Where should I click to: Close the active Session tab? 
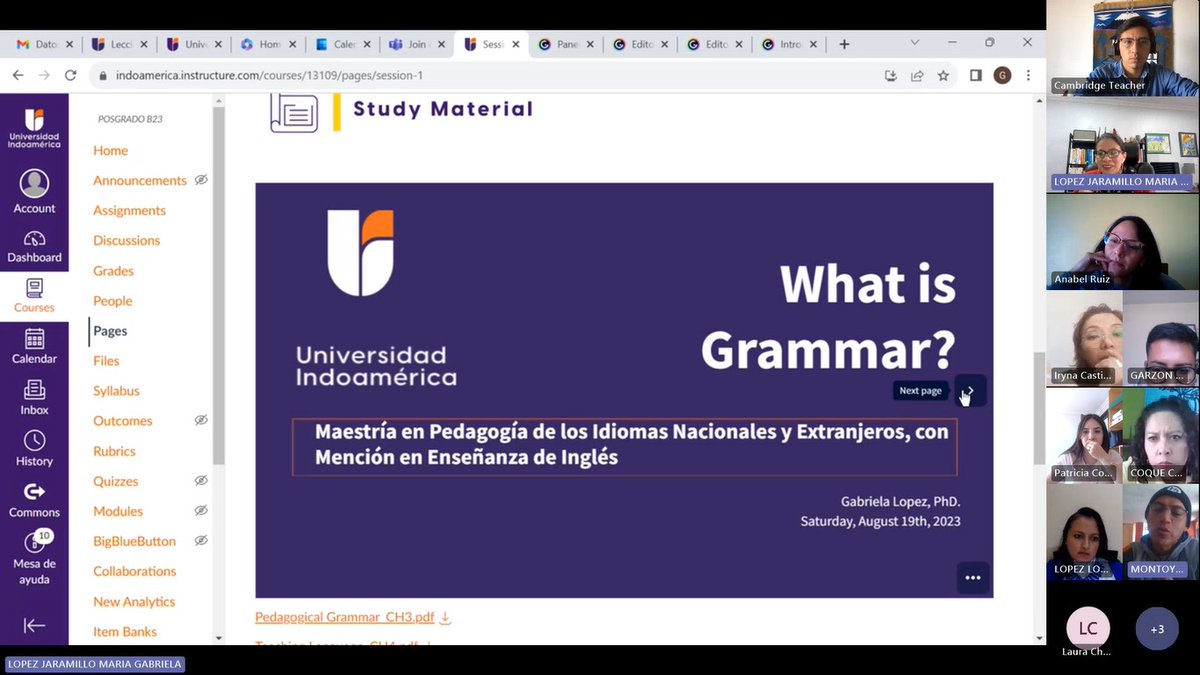pyautogui.click(x=517, y=44)
